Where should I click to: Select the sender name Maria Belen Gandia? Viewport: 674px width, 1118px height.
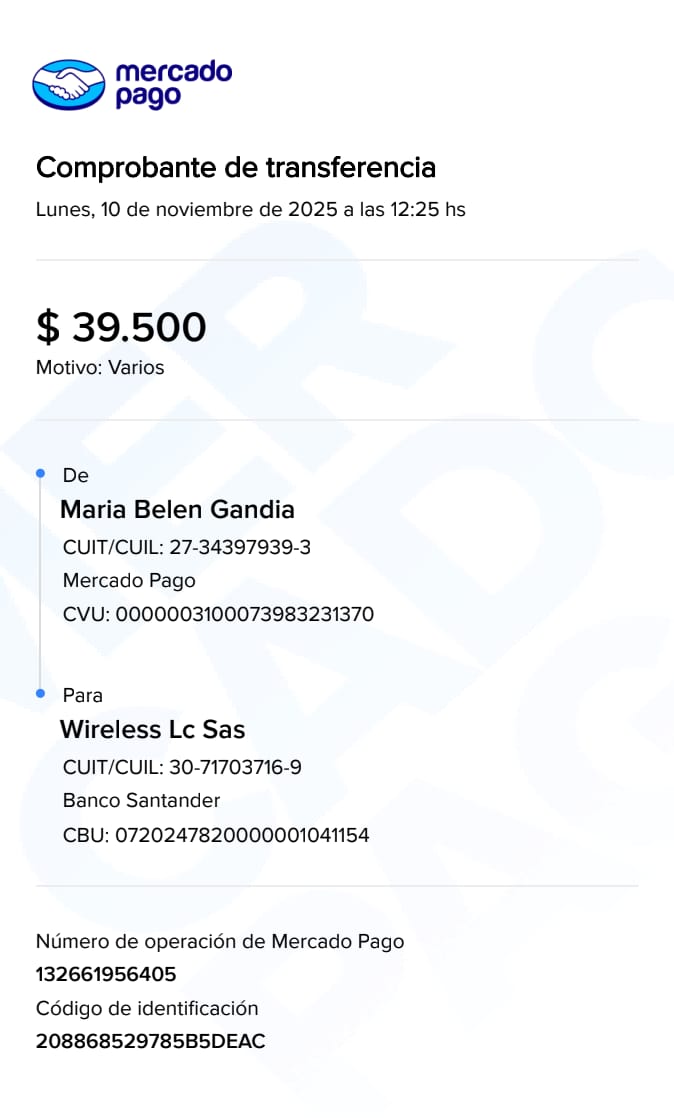pos(177,510)
